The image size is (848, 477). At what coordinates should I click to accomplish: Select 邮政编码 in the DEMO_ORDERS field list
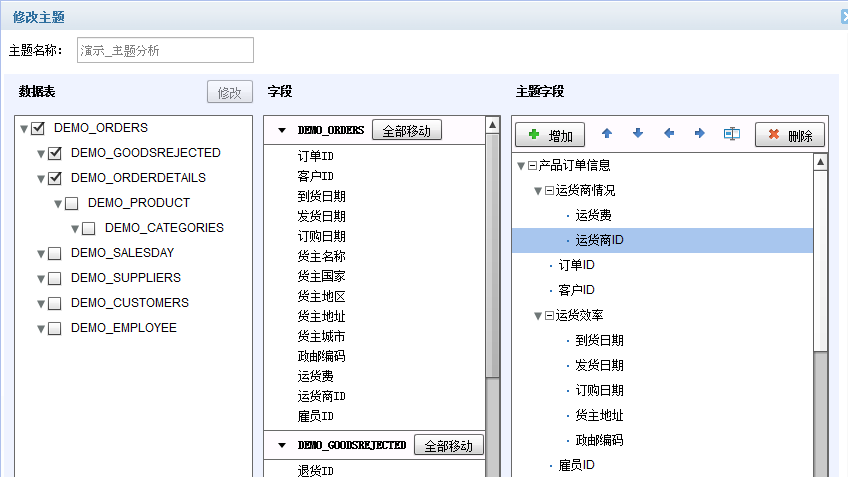pos(321,356)
